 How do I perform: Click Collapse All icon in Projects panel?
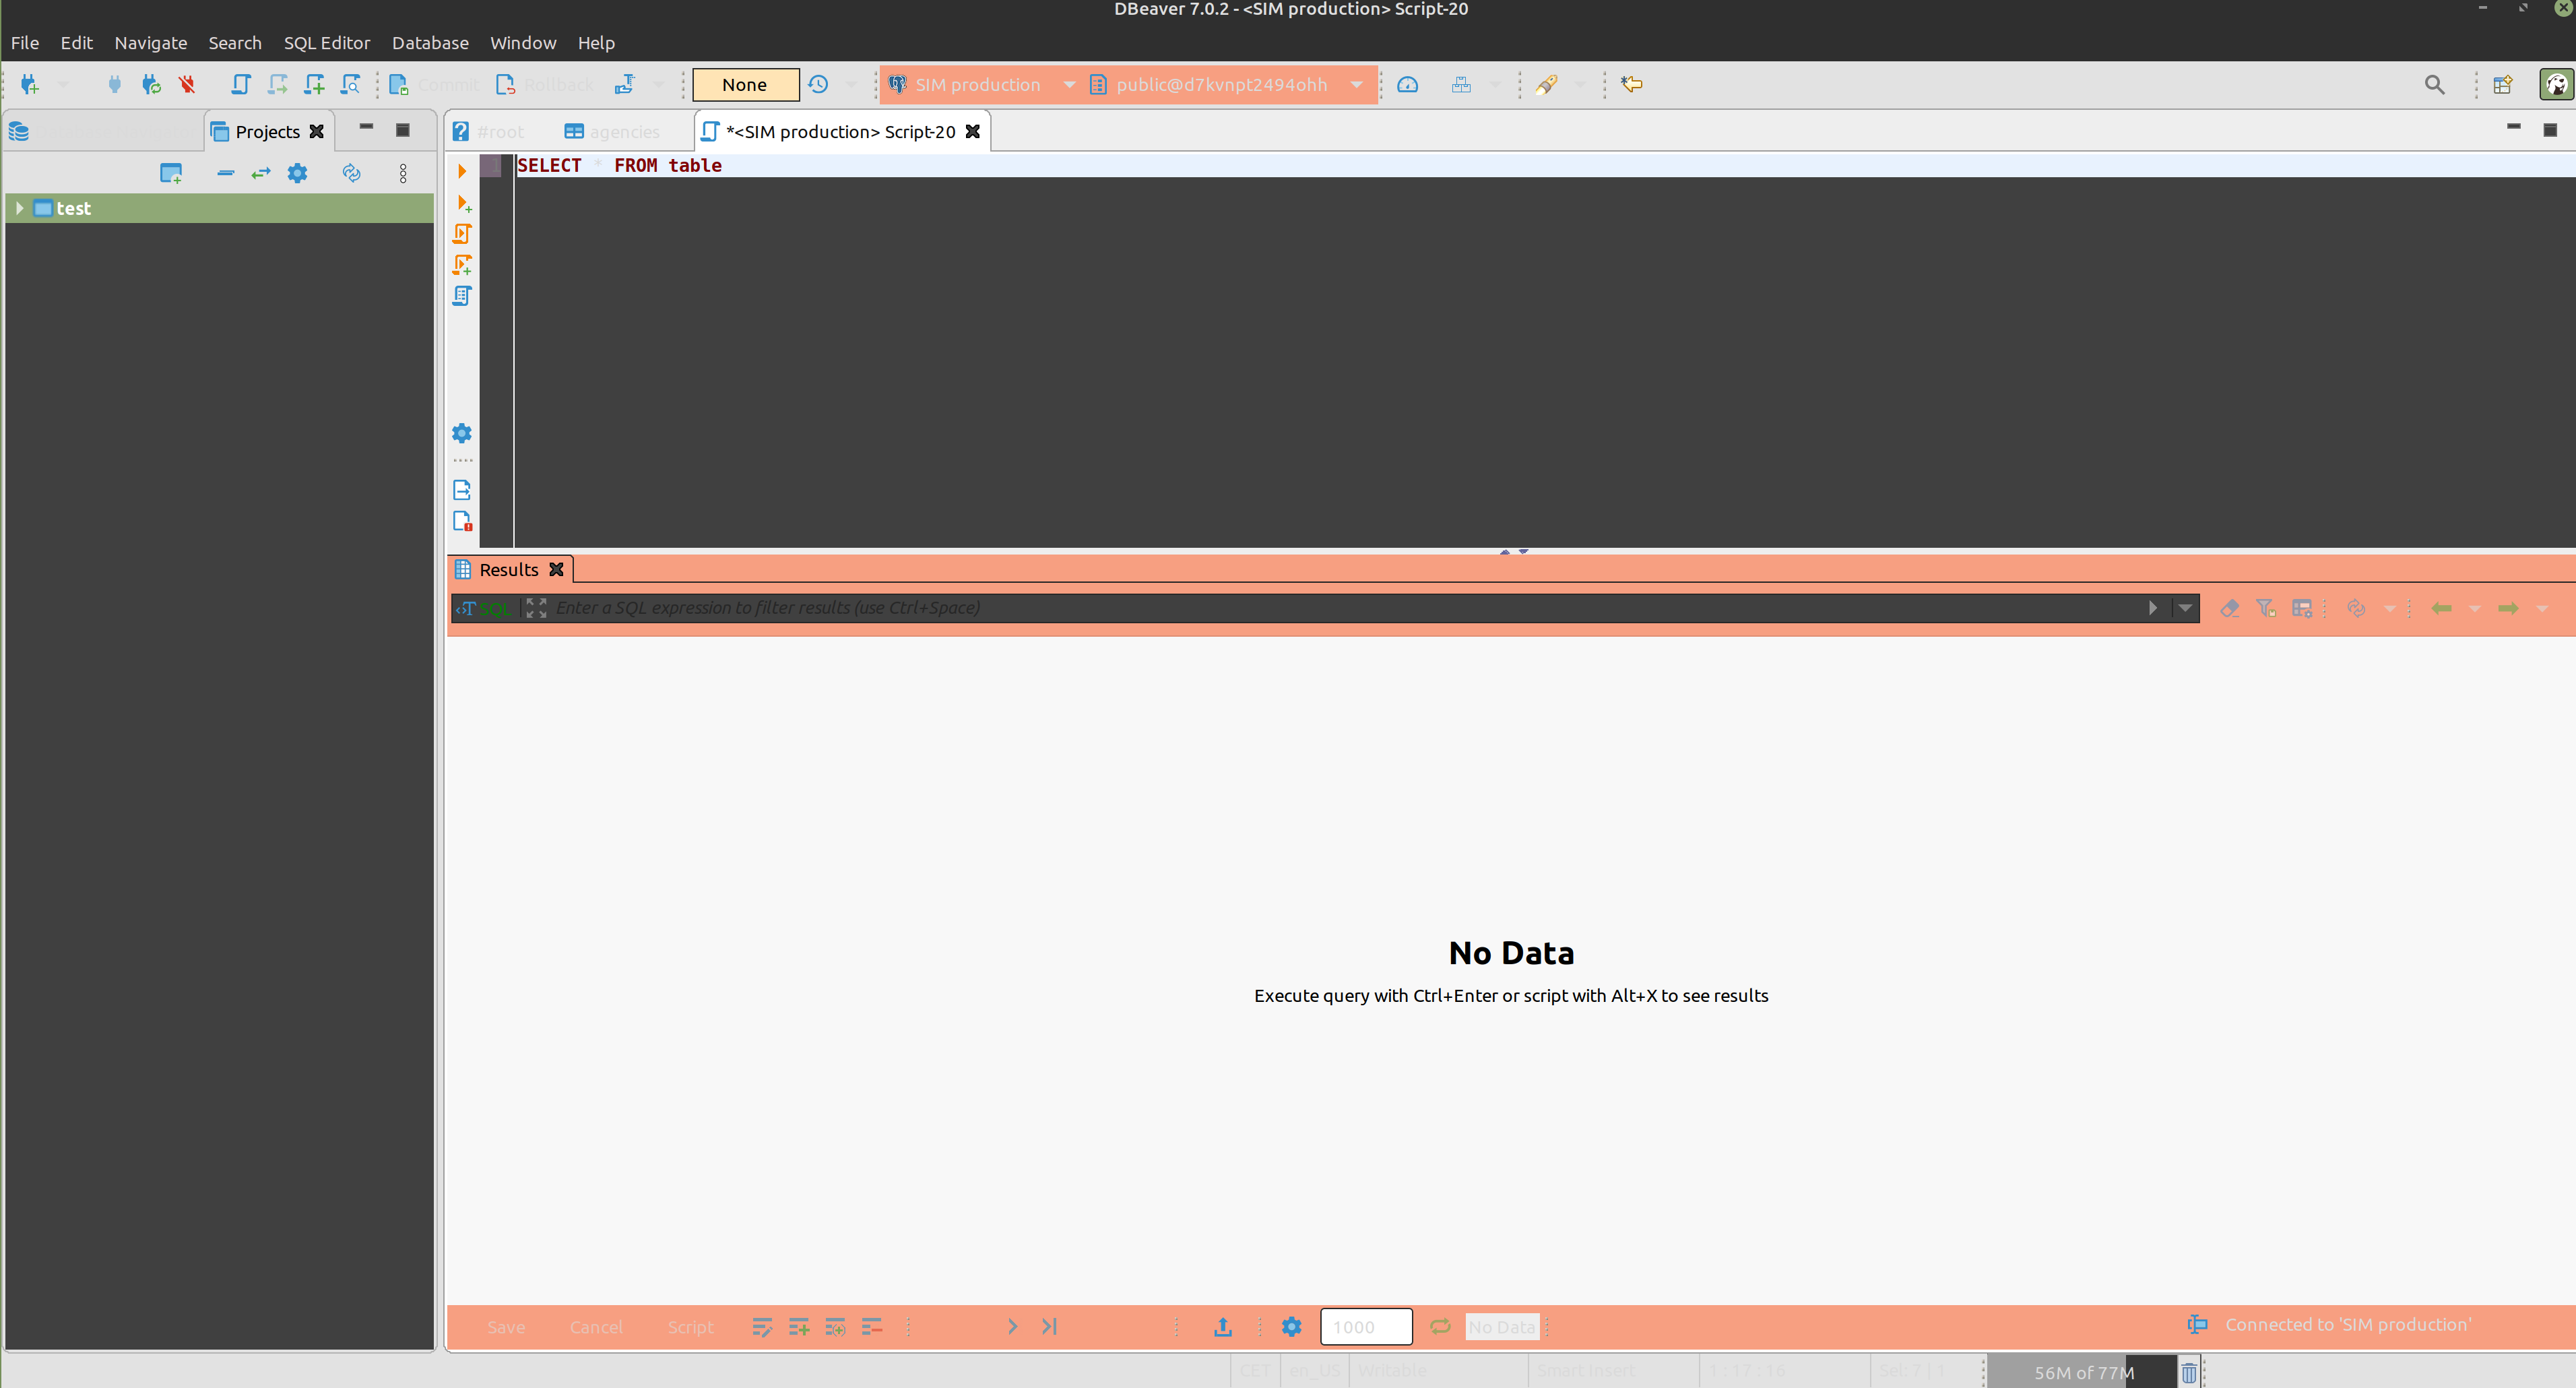coord(225,174)
